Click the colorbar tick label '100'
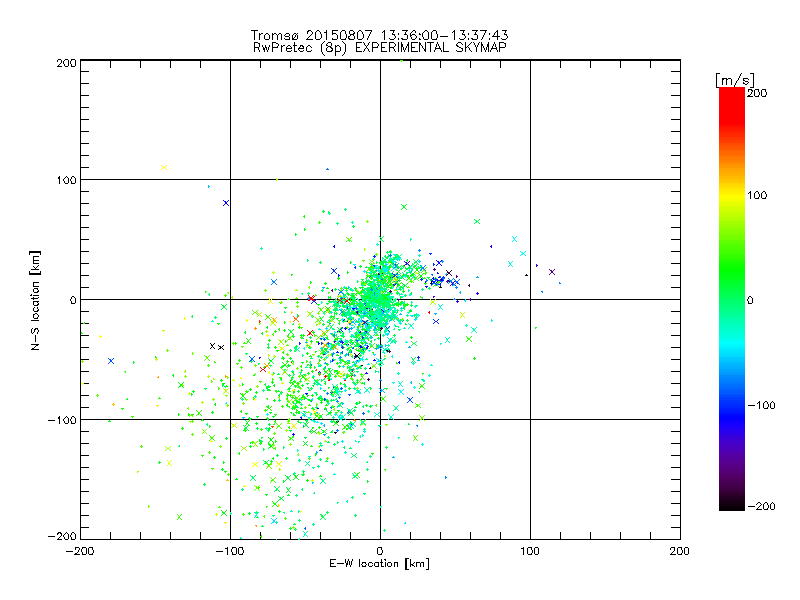Screen dimensions: 800x600 coord(757,195)
